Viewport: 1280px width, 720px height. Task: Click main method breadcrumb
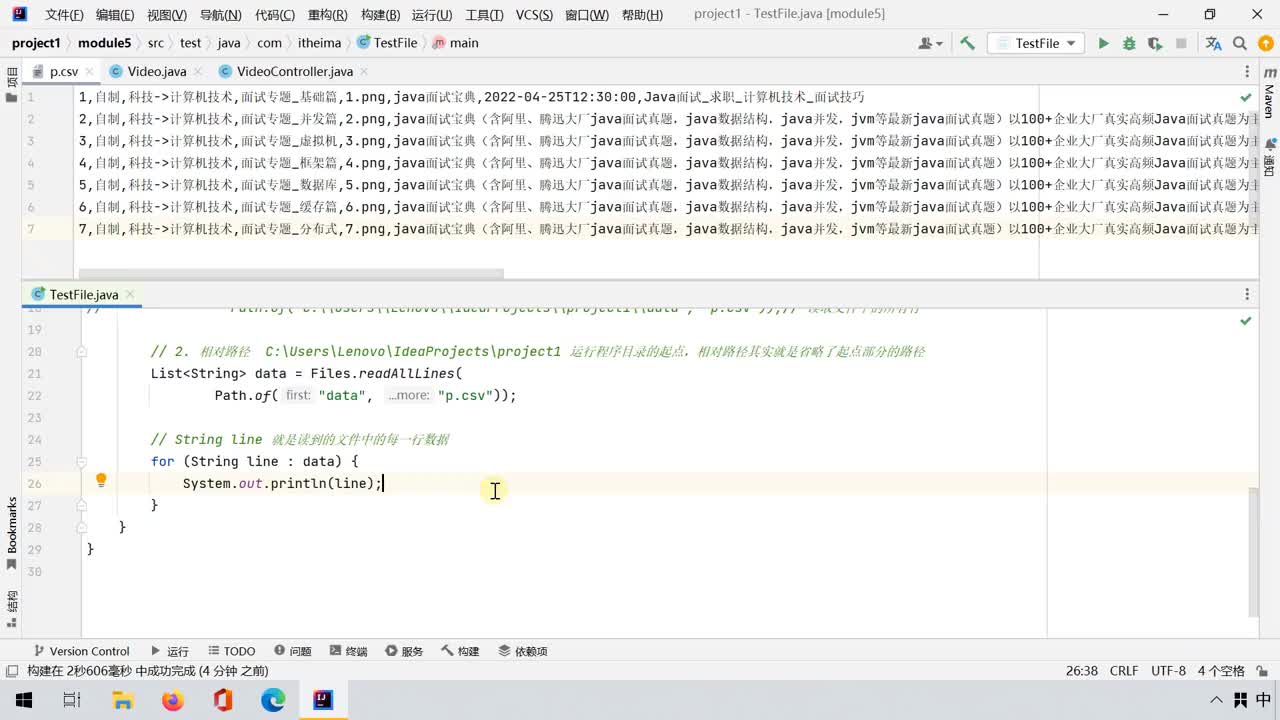(456, 43)
